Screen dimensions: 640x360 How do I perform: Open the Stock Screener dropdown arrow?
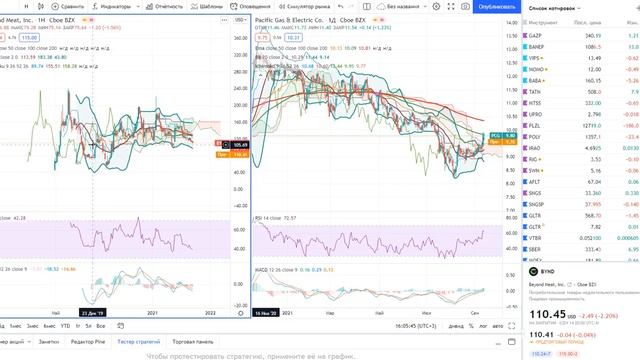[29, 342]
